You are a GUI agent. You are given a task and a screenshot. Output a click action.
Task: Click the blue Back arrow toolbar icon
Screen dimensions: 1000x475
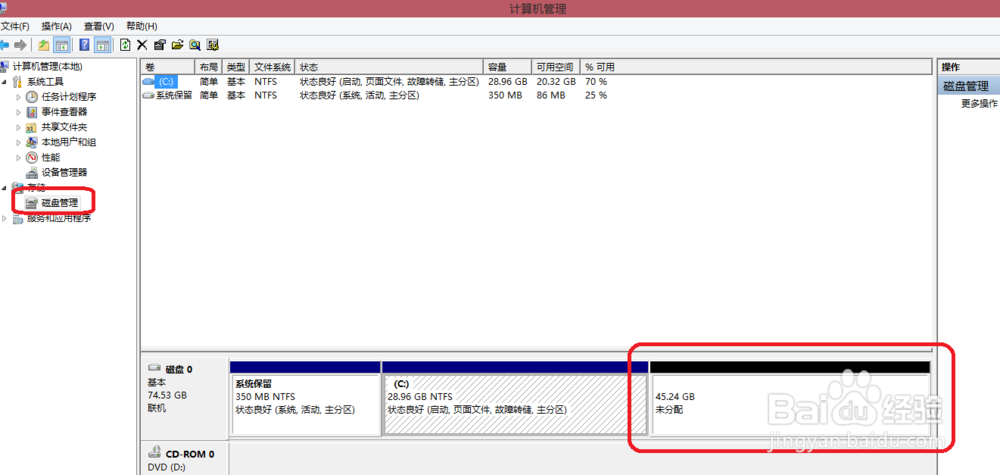[x=4, y=45]
